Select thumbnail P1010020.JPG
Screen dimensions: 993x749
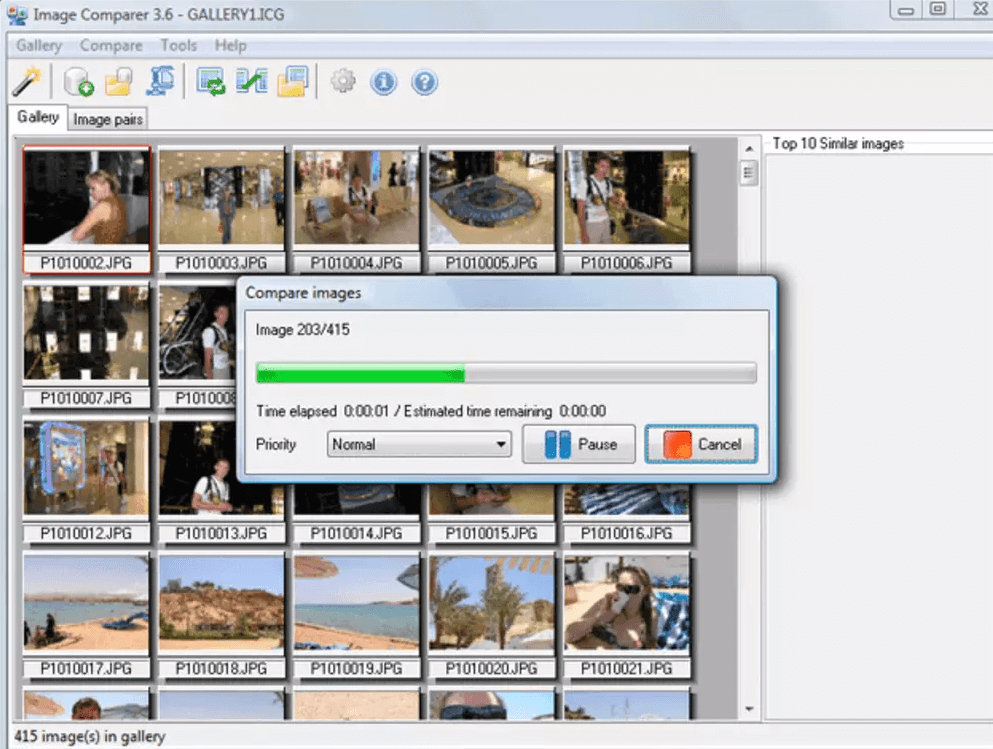click(491, 615)
